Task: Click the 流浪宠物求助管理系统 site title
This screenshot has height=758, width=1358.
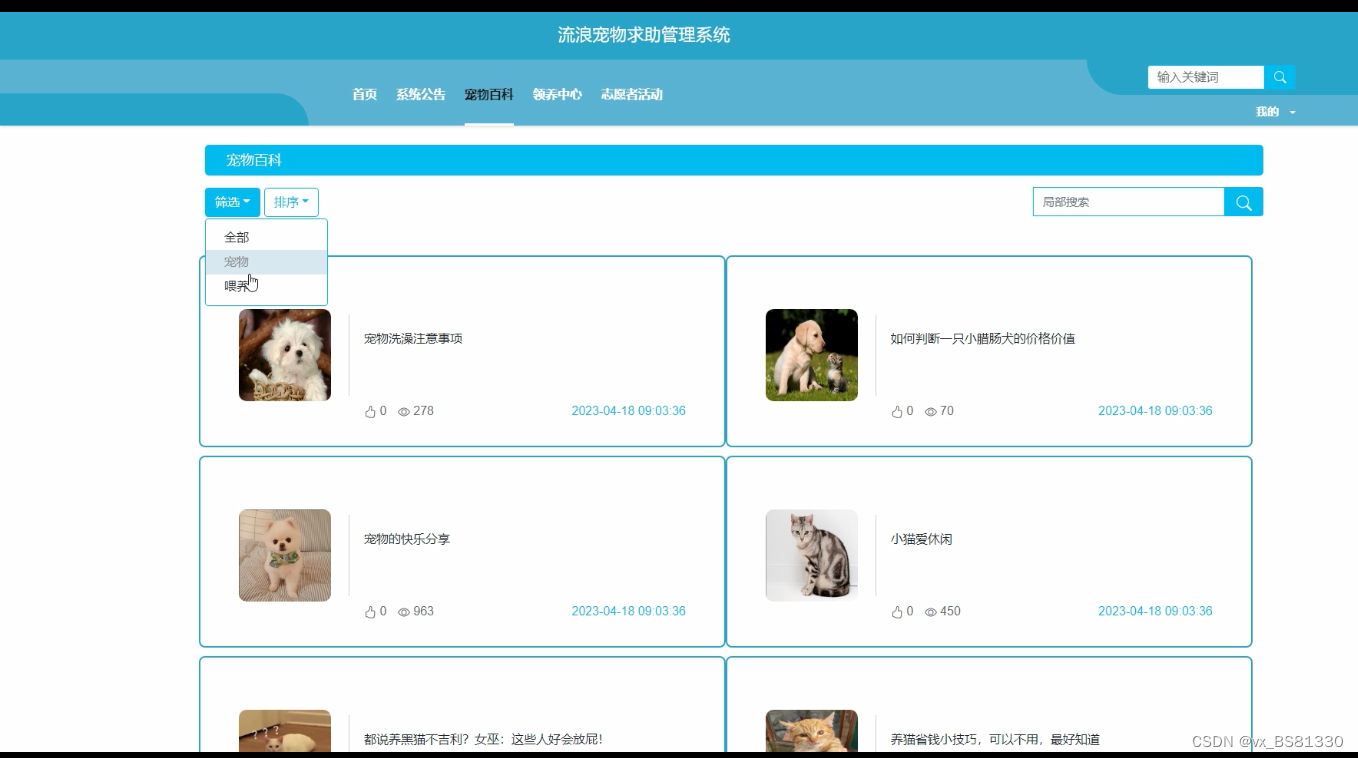Action: (x=644, y=35)
